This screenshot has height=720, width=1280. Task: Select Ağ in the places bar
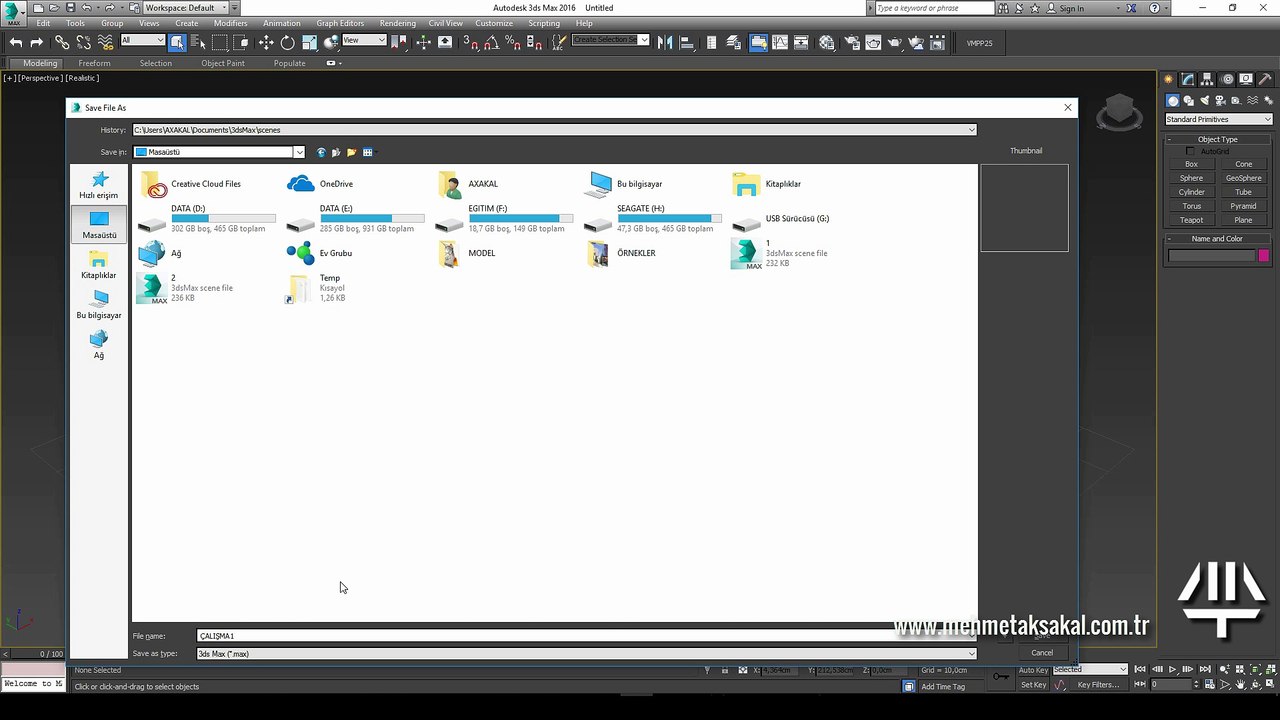[99, 345]
